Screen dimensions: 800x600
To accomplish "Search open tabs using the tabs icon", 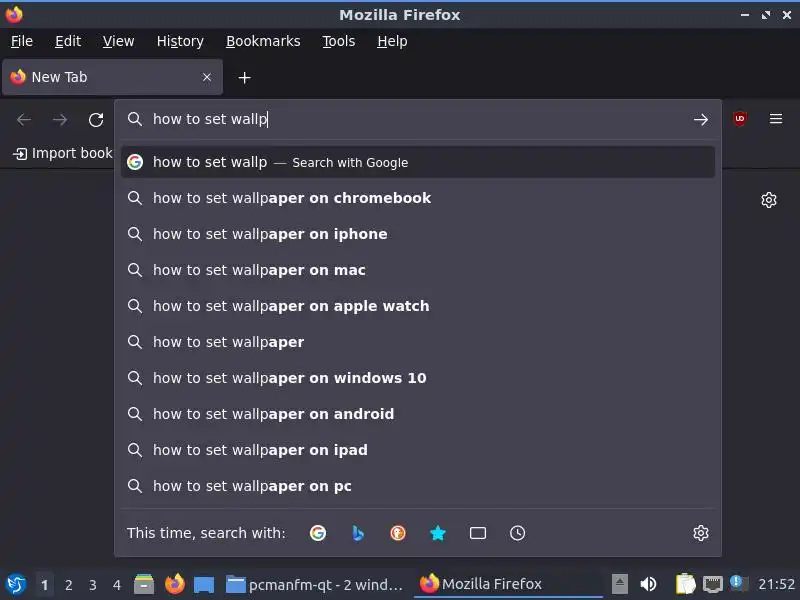I will click(478, 533).
